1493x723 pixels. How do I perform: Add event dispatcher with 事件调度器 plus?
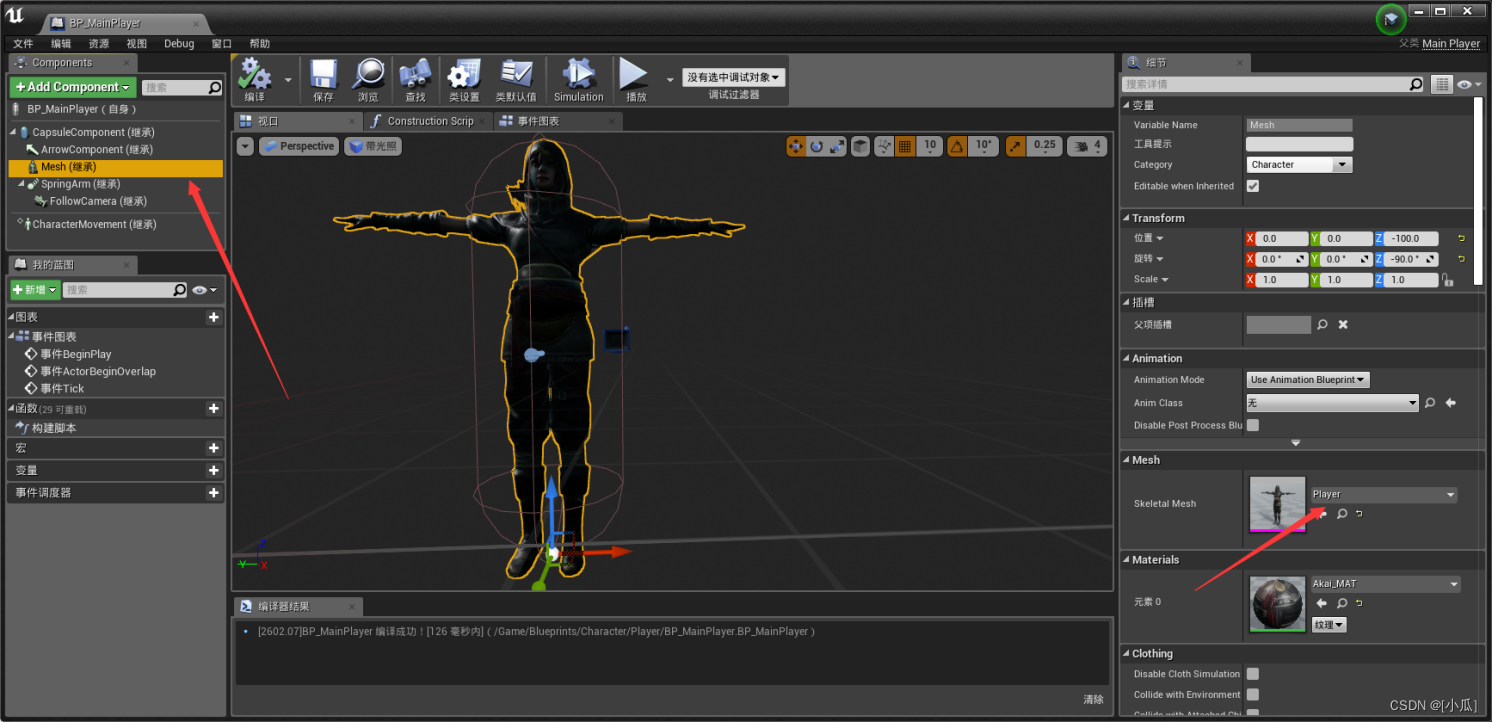click(x=213, y=493)
